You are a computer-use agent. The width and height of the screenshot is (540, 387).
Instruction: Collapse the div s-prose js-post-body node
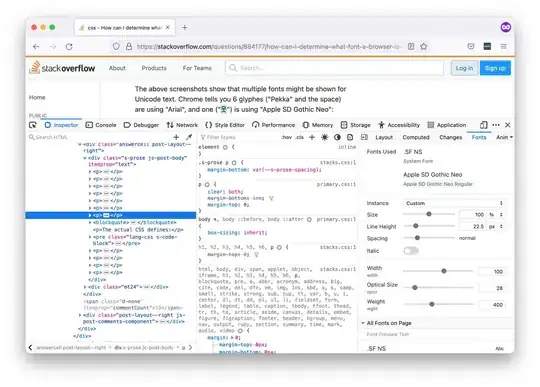tap(85, 158)
